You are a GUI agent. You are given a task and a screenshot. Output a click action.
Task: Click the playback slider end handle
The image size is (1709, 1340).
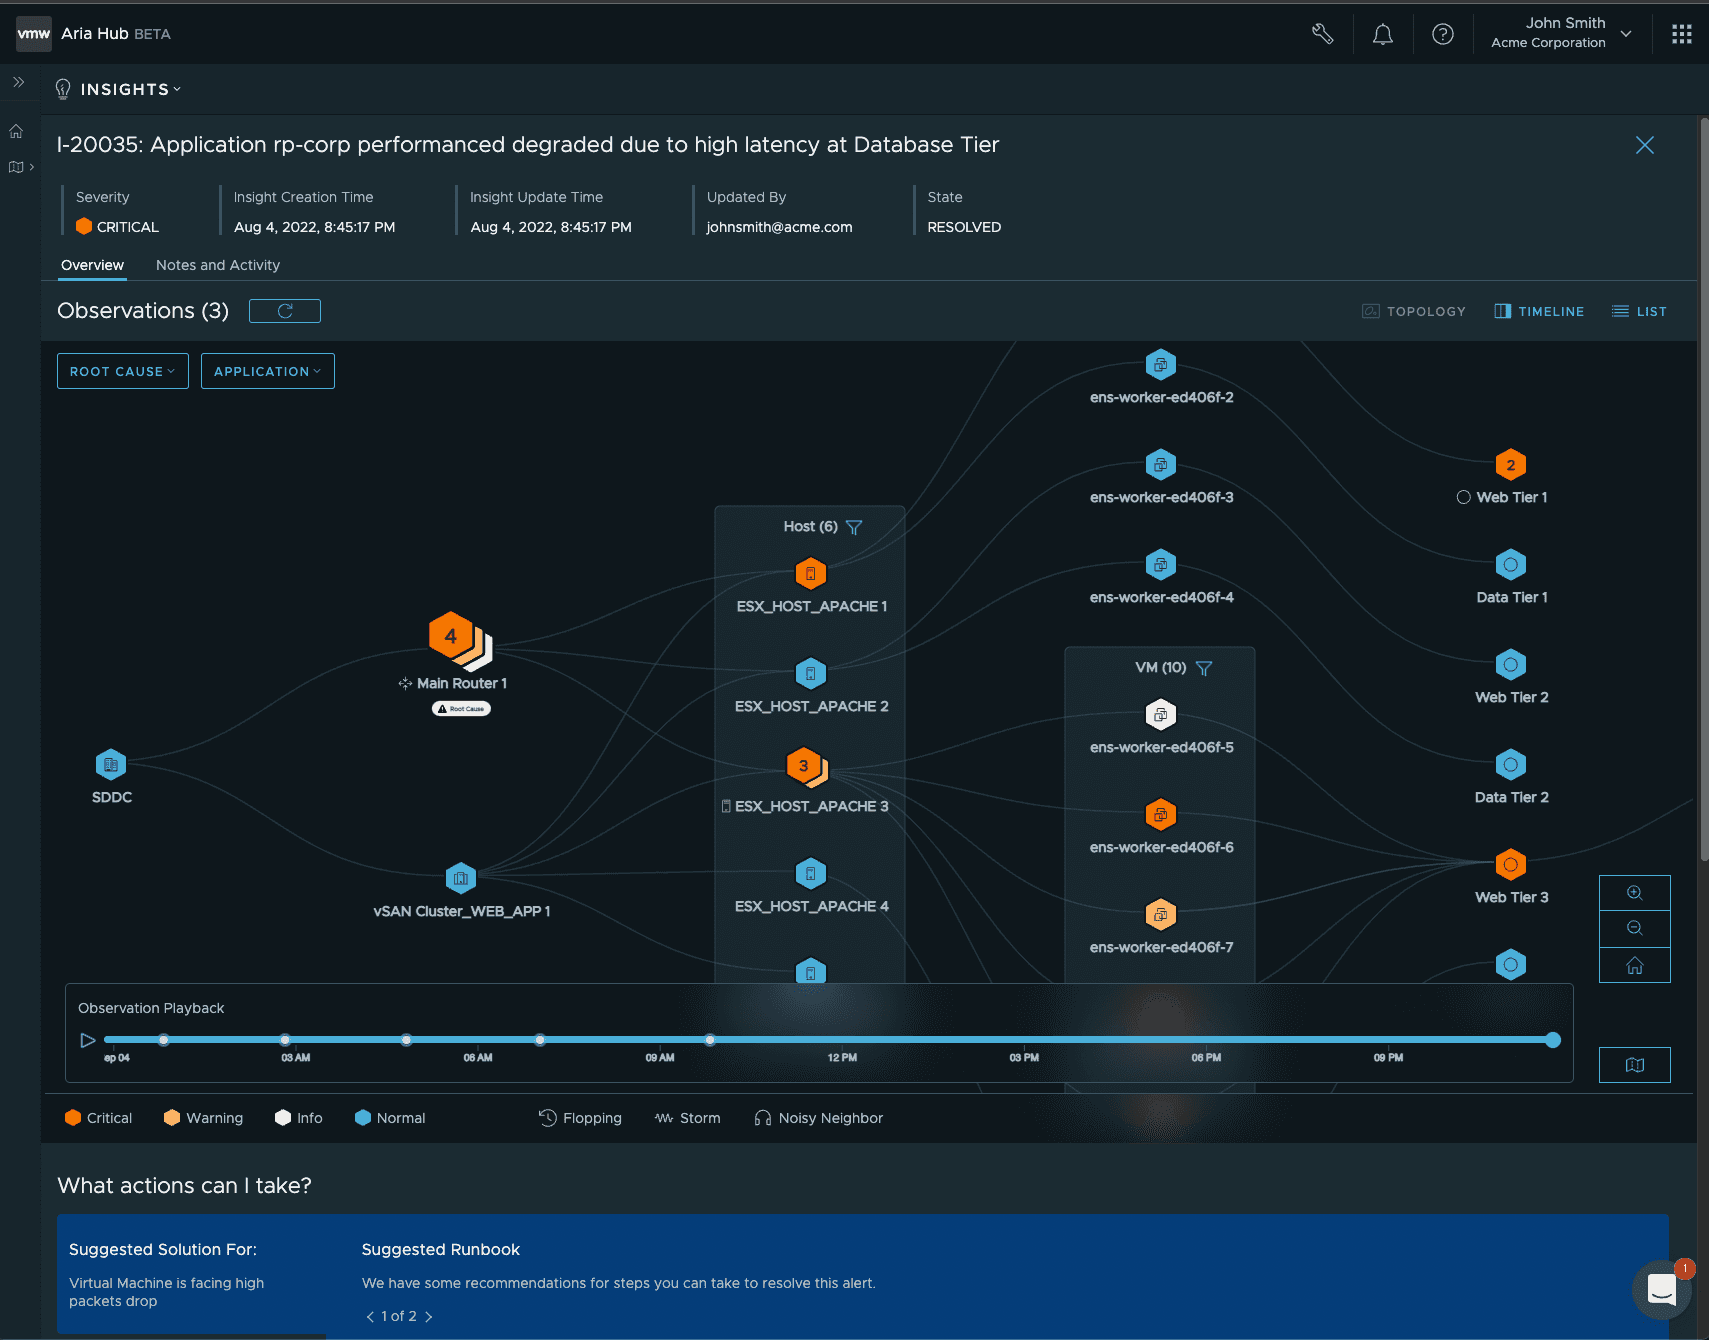pyautogui.click(x=1552, y=1041)
